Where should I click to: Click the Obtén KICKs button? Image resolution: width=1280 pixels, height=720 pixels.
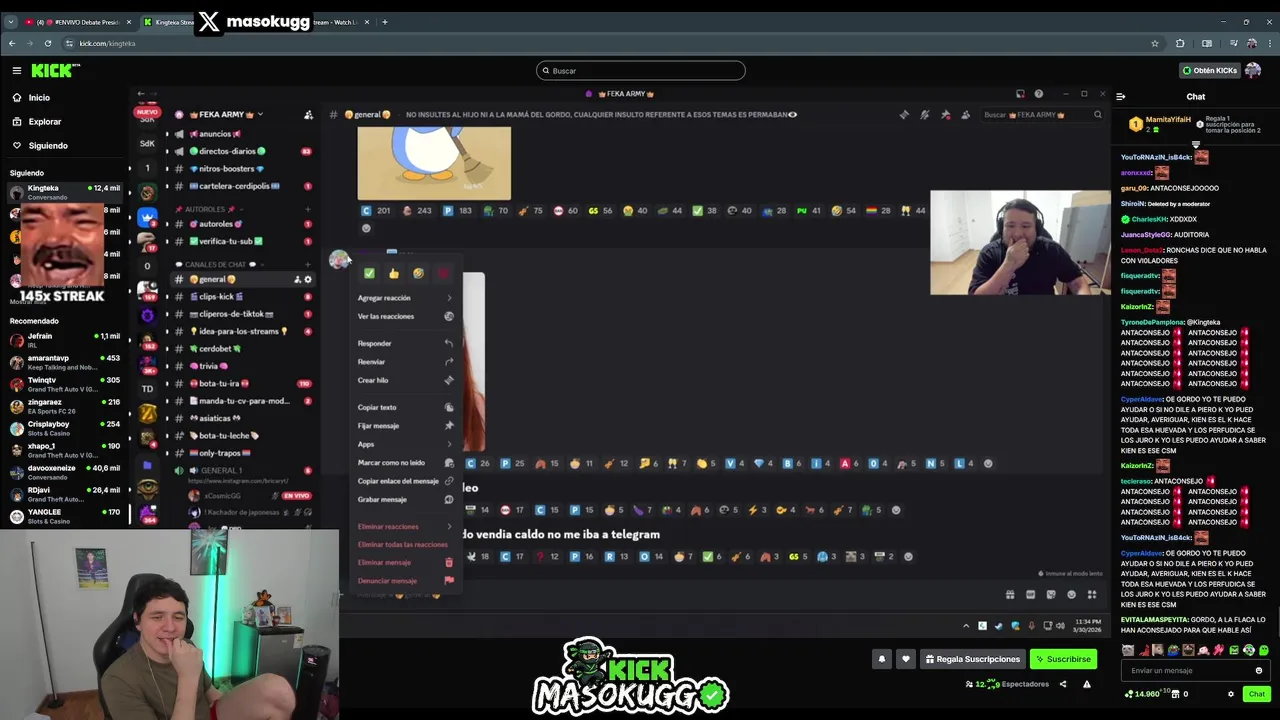point(1210,71)
